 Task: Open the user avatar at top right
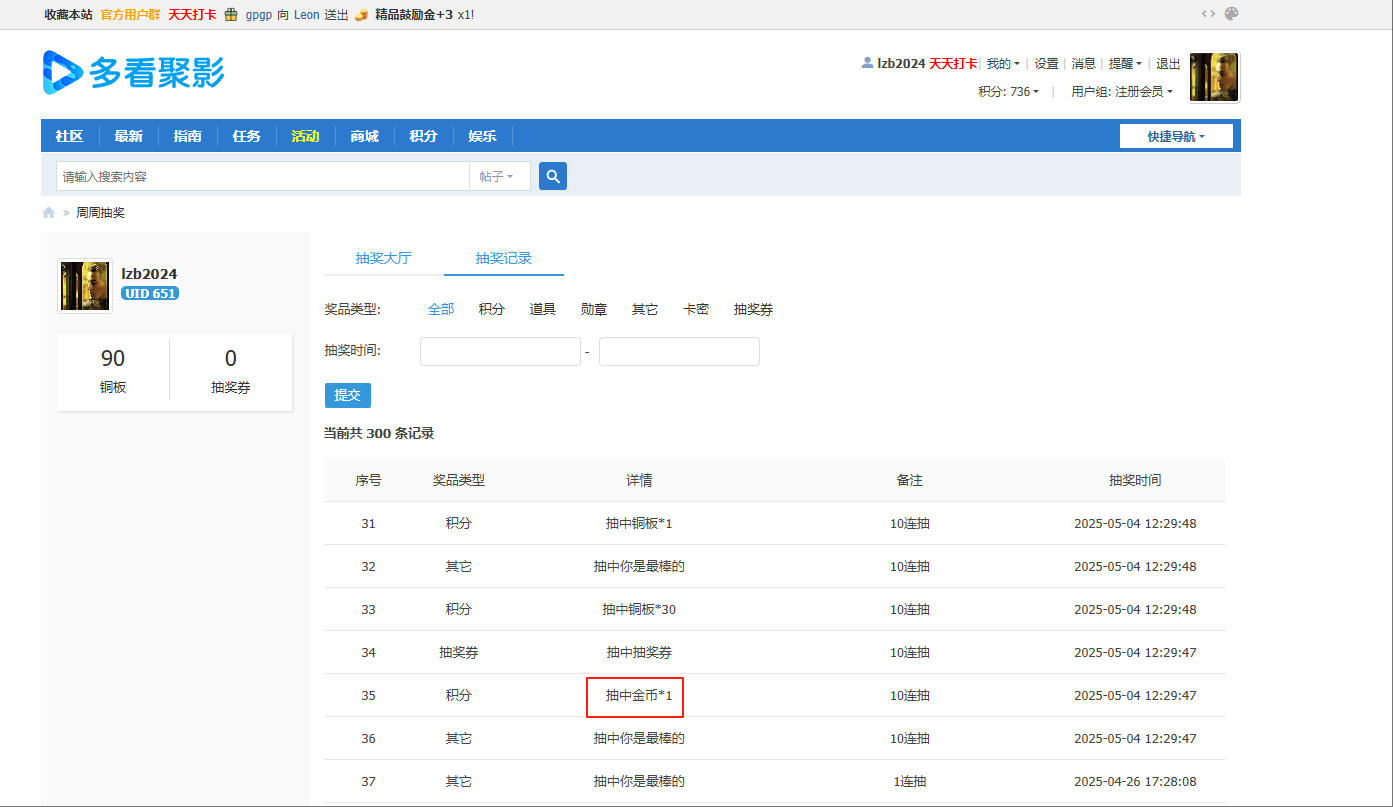[1214, 77]
